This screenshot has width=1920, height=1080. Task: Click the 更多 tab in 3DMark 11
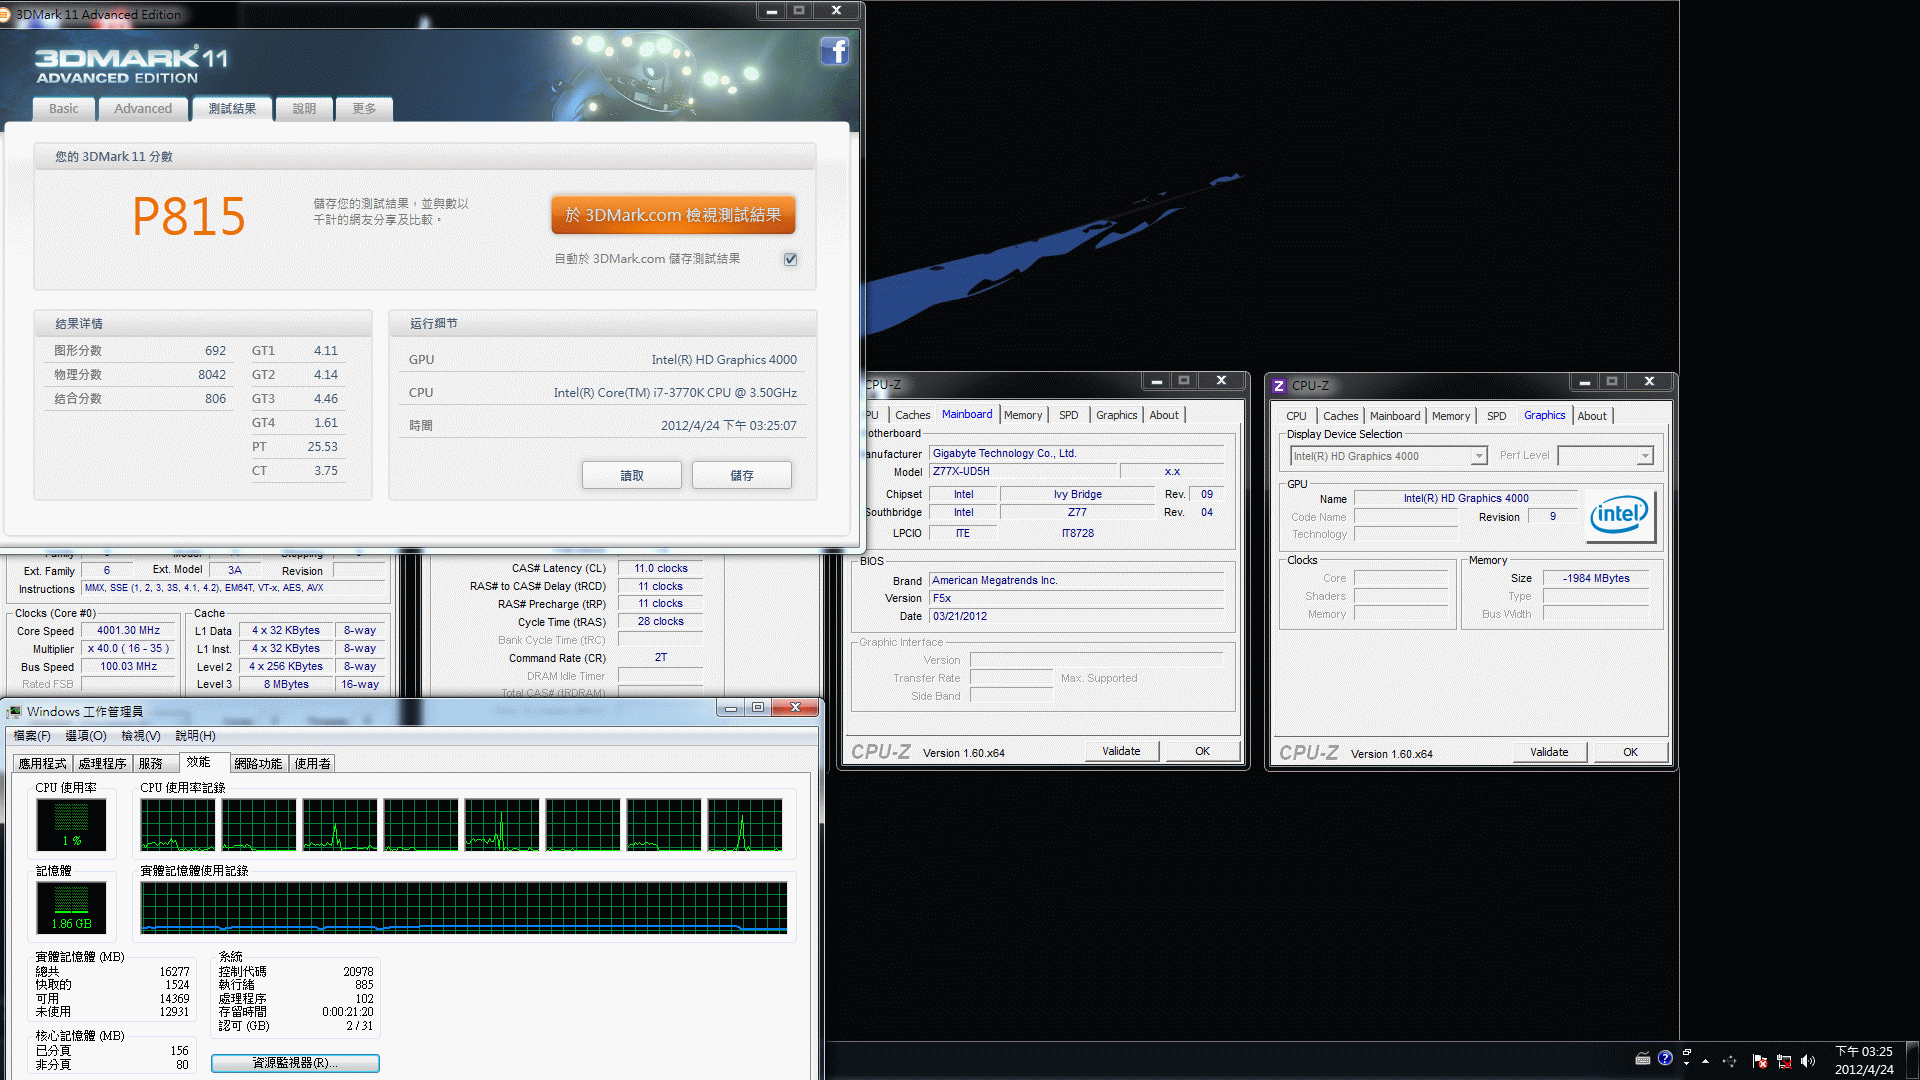364,108
